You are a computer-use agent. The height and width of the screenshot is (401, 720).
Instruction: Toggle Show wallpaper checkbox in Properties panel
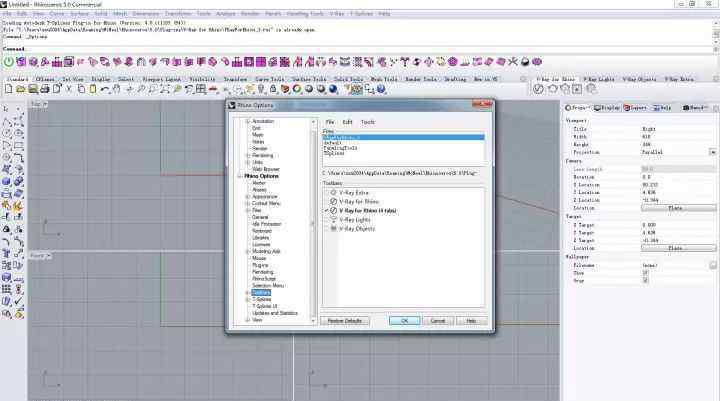[x=645, y=273]
